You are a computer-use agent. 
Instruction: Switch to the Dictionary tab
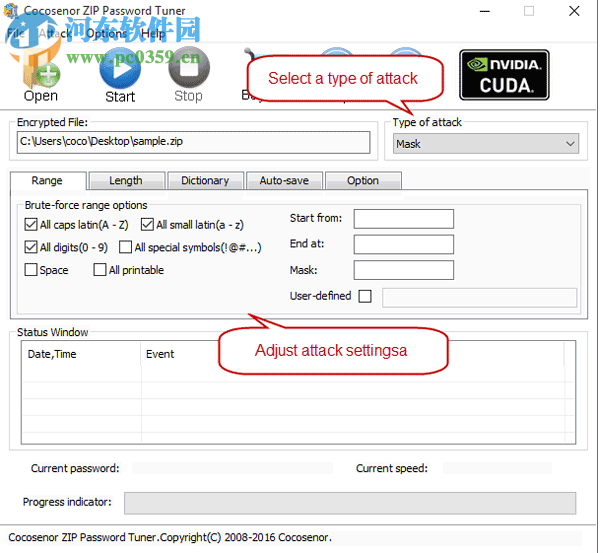205,180
